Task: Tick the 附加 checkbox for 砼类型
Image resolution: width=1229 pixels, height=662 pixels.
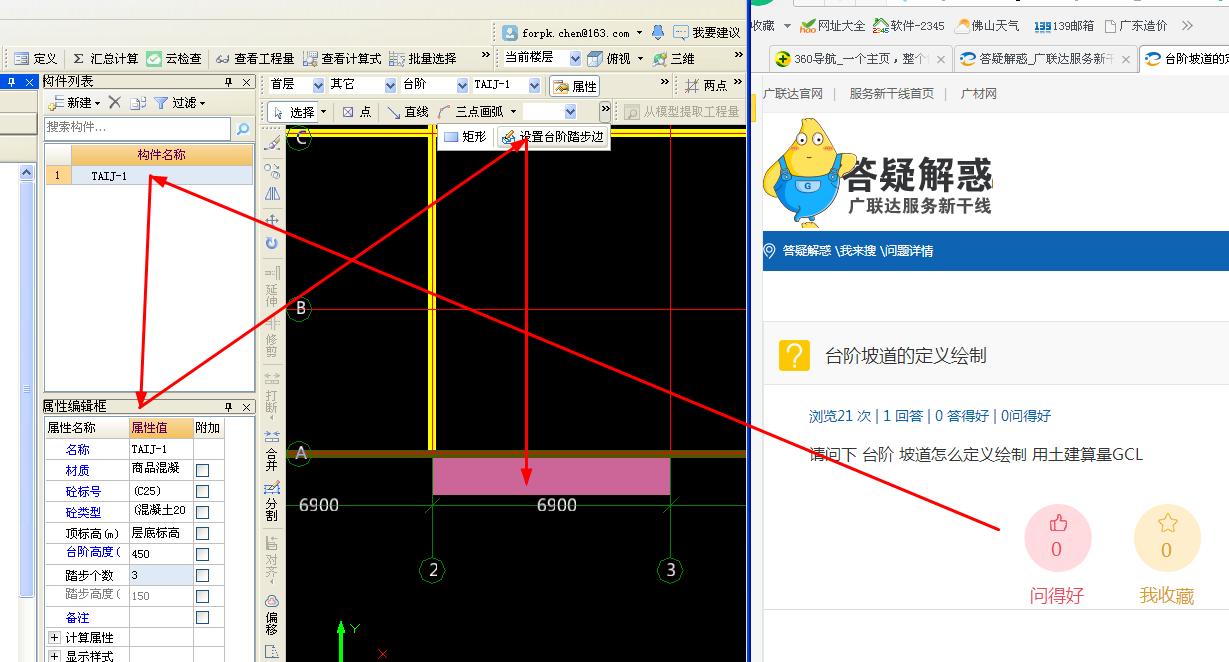Action: [203, 512]
